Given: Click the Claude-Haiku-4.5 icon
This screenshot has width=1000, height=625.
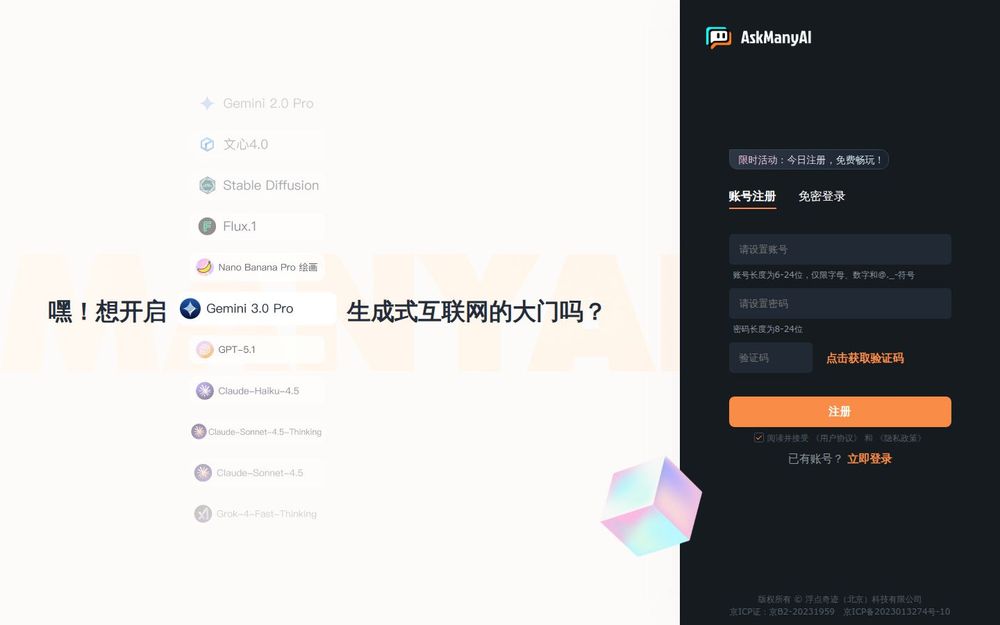Looking at the screenshot, I should coord(205,390).
